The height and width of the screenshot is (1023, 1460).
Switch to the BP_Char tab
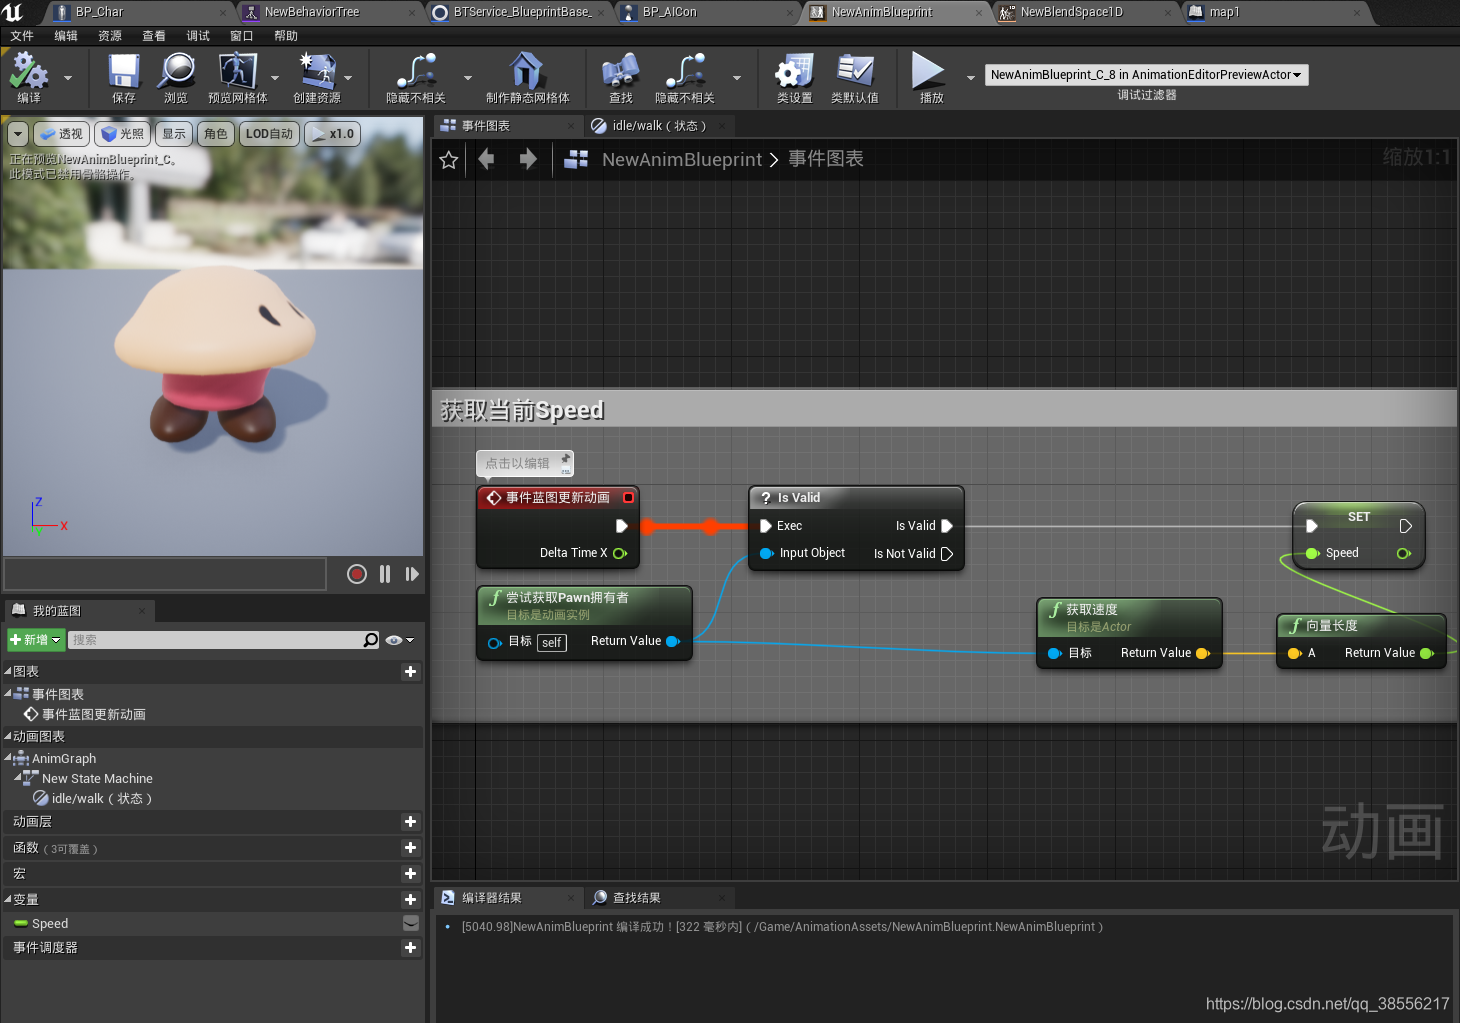(141, 12)
